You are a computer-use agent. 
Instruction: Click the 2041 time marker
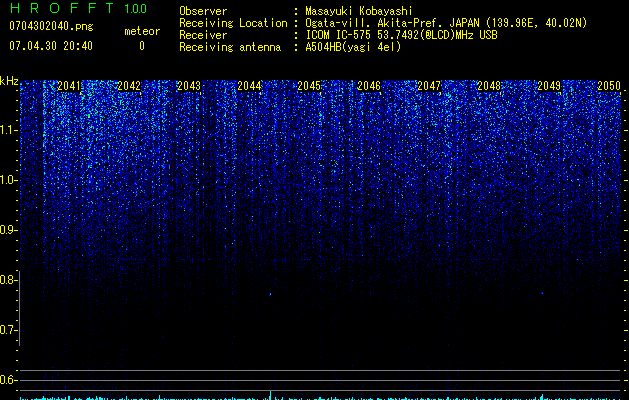[x=69, y=86]
